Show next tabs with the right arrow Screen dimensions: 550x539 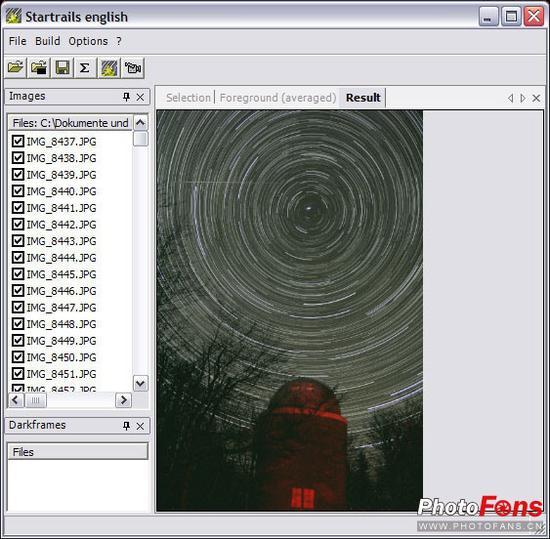523,98
